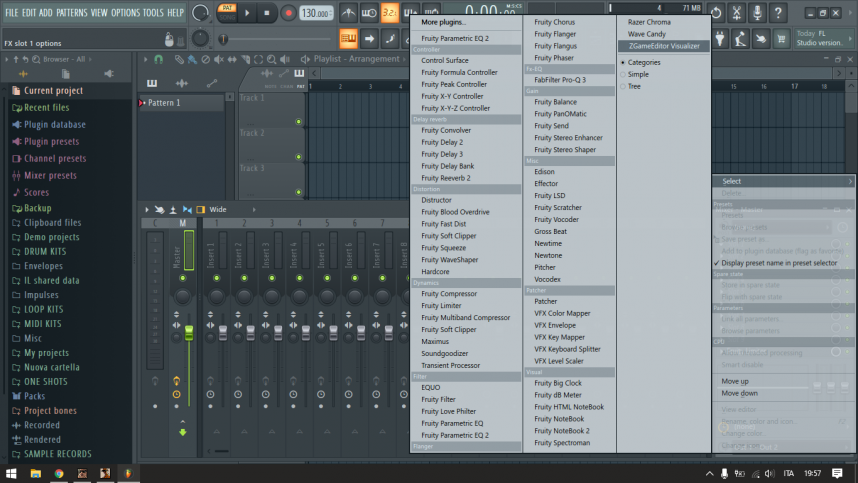
Task: Open the PATTERNS menu
Action: (x=72, y=13)
